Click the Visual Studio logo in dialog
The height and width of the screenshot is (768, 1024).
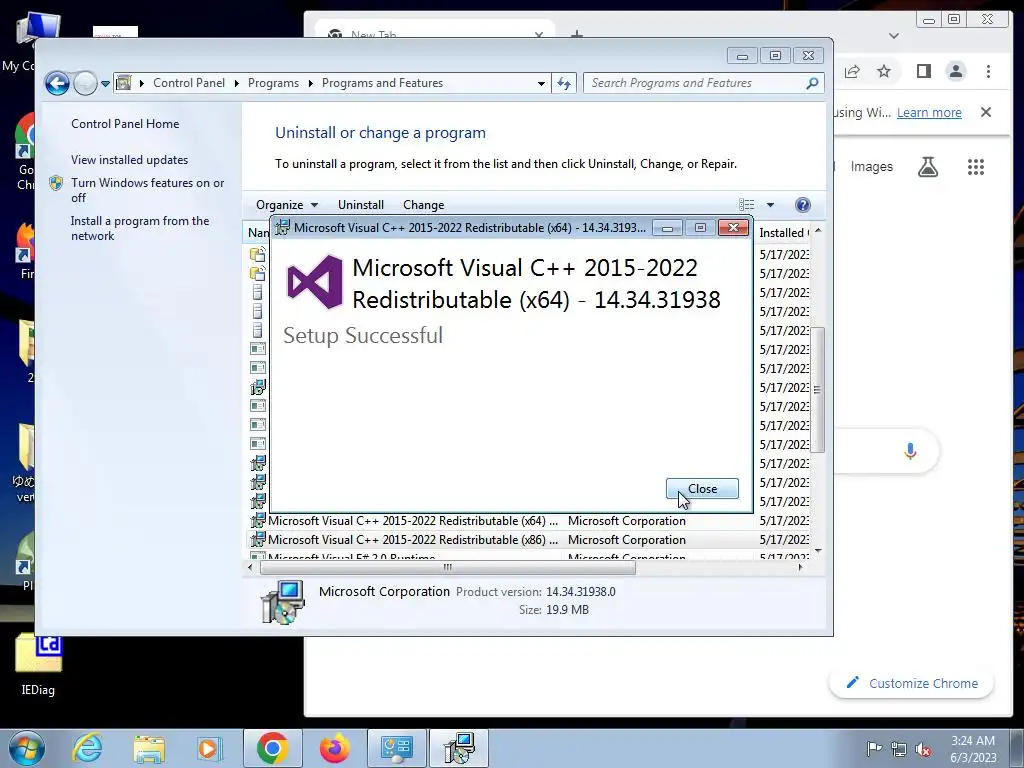pos(315,282)
